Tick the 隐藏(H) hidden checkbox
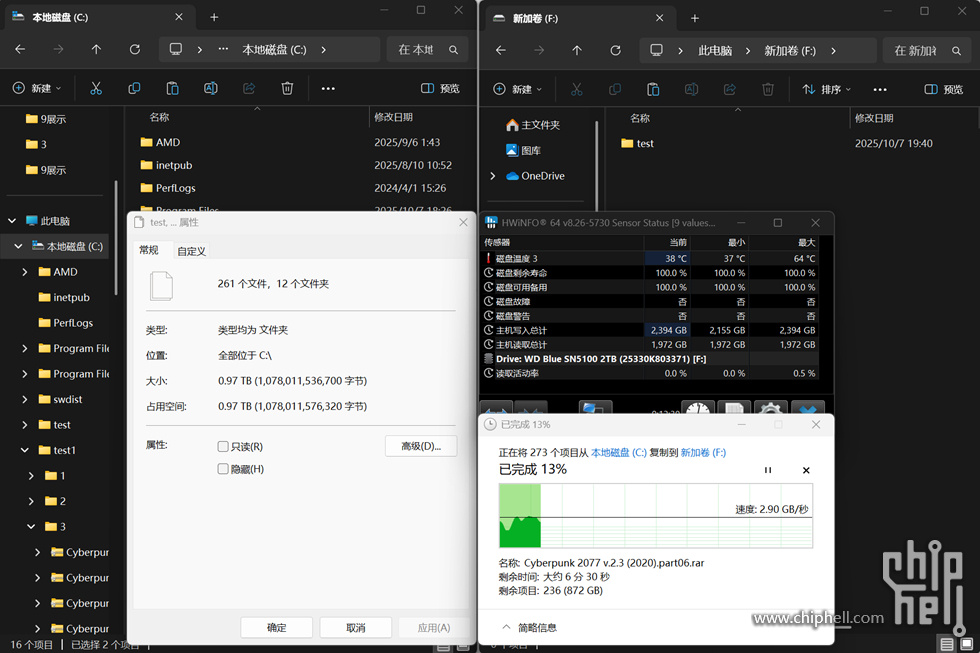The image size is (980, 653). click(x=223, y=469)
